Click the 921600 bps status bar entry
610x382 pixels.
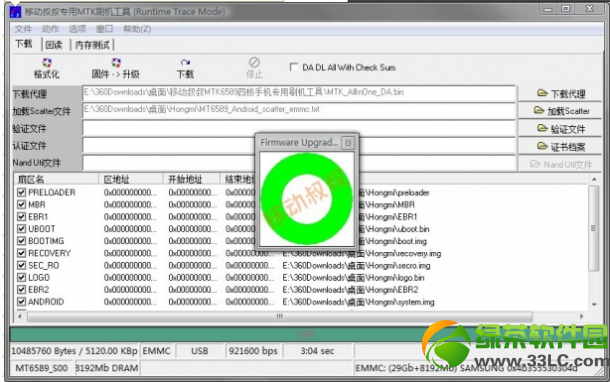tap(253, 351)
